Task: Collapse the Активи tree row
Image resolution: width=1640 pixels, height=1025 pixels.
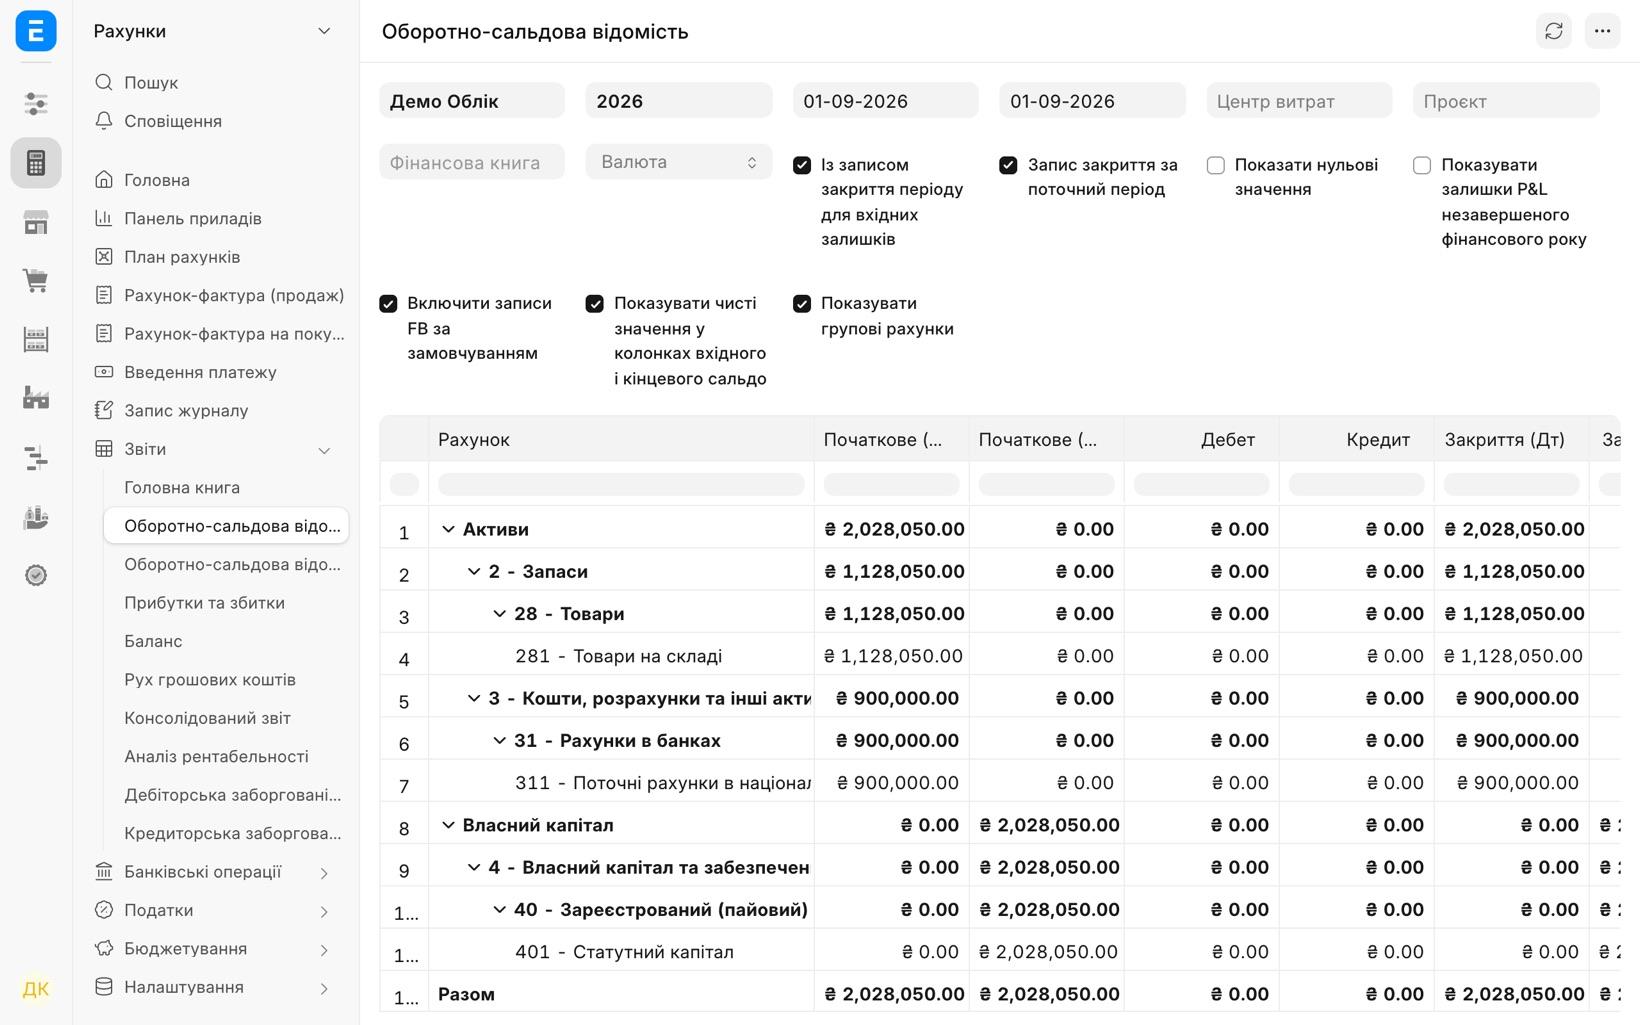Action: [x=448, y=529]
